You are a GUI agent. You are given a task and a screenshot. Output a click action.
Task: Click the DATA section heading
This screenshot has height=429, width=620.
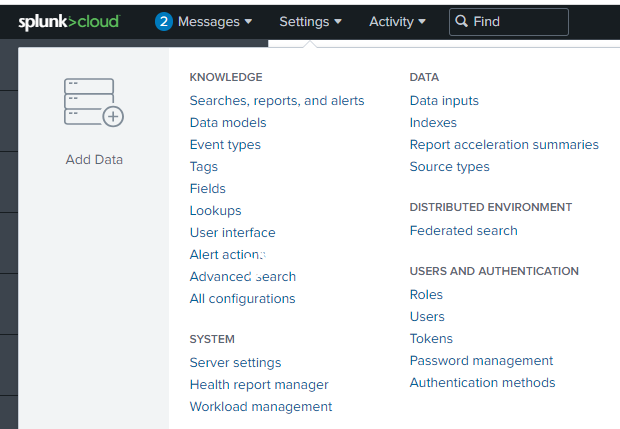click(424, 77)
